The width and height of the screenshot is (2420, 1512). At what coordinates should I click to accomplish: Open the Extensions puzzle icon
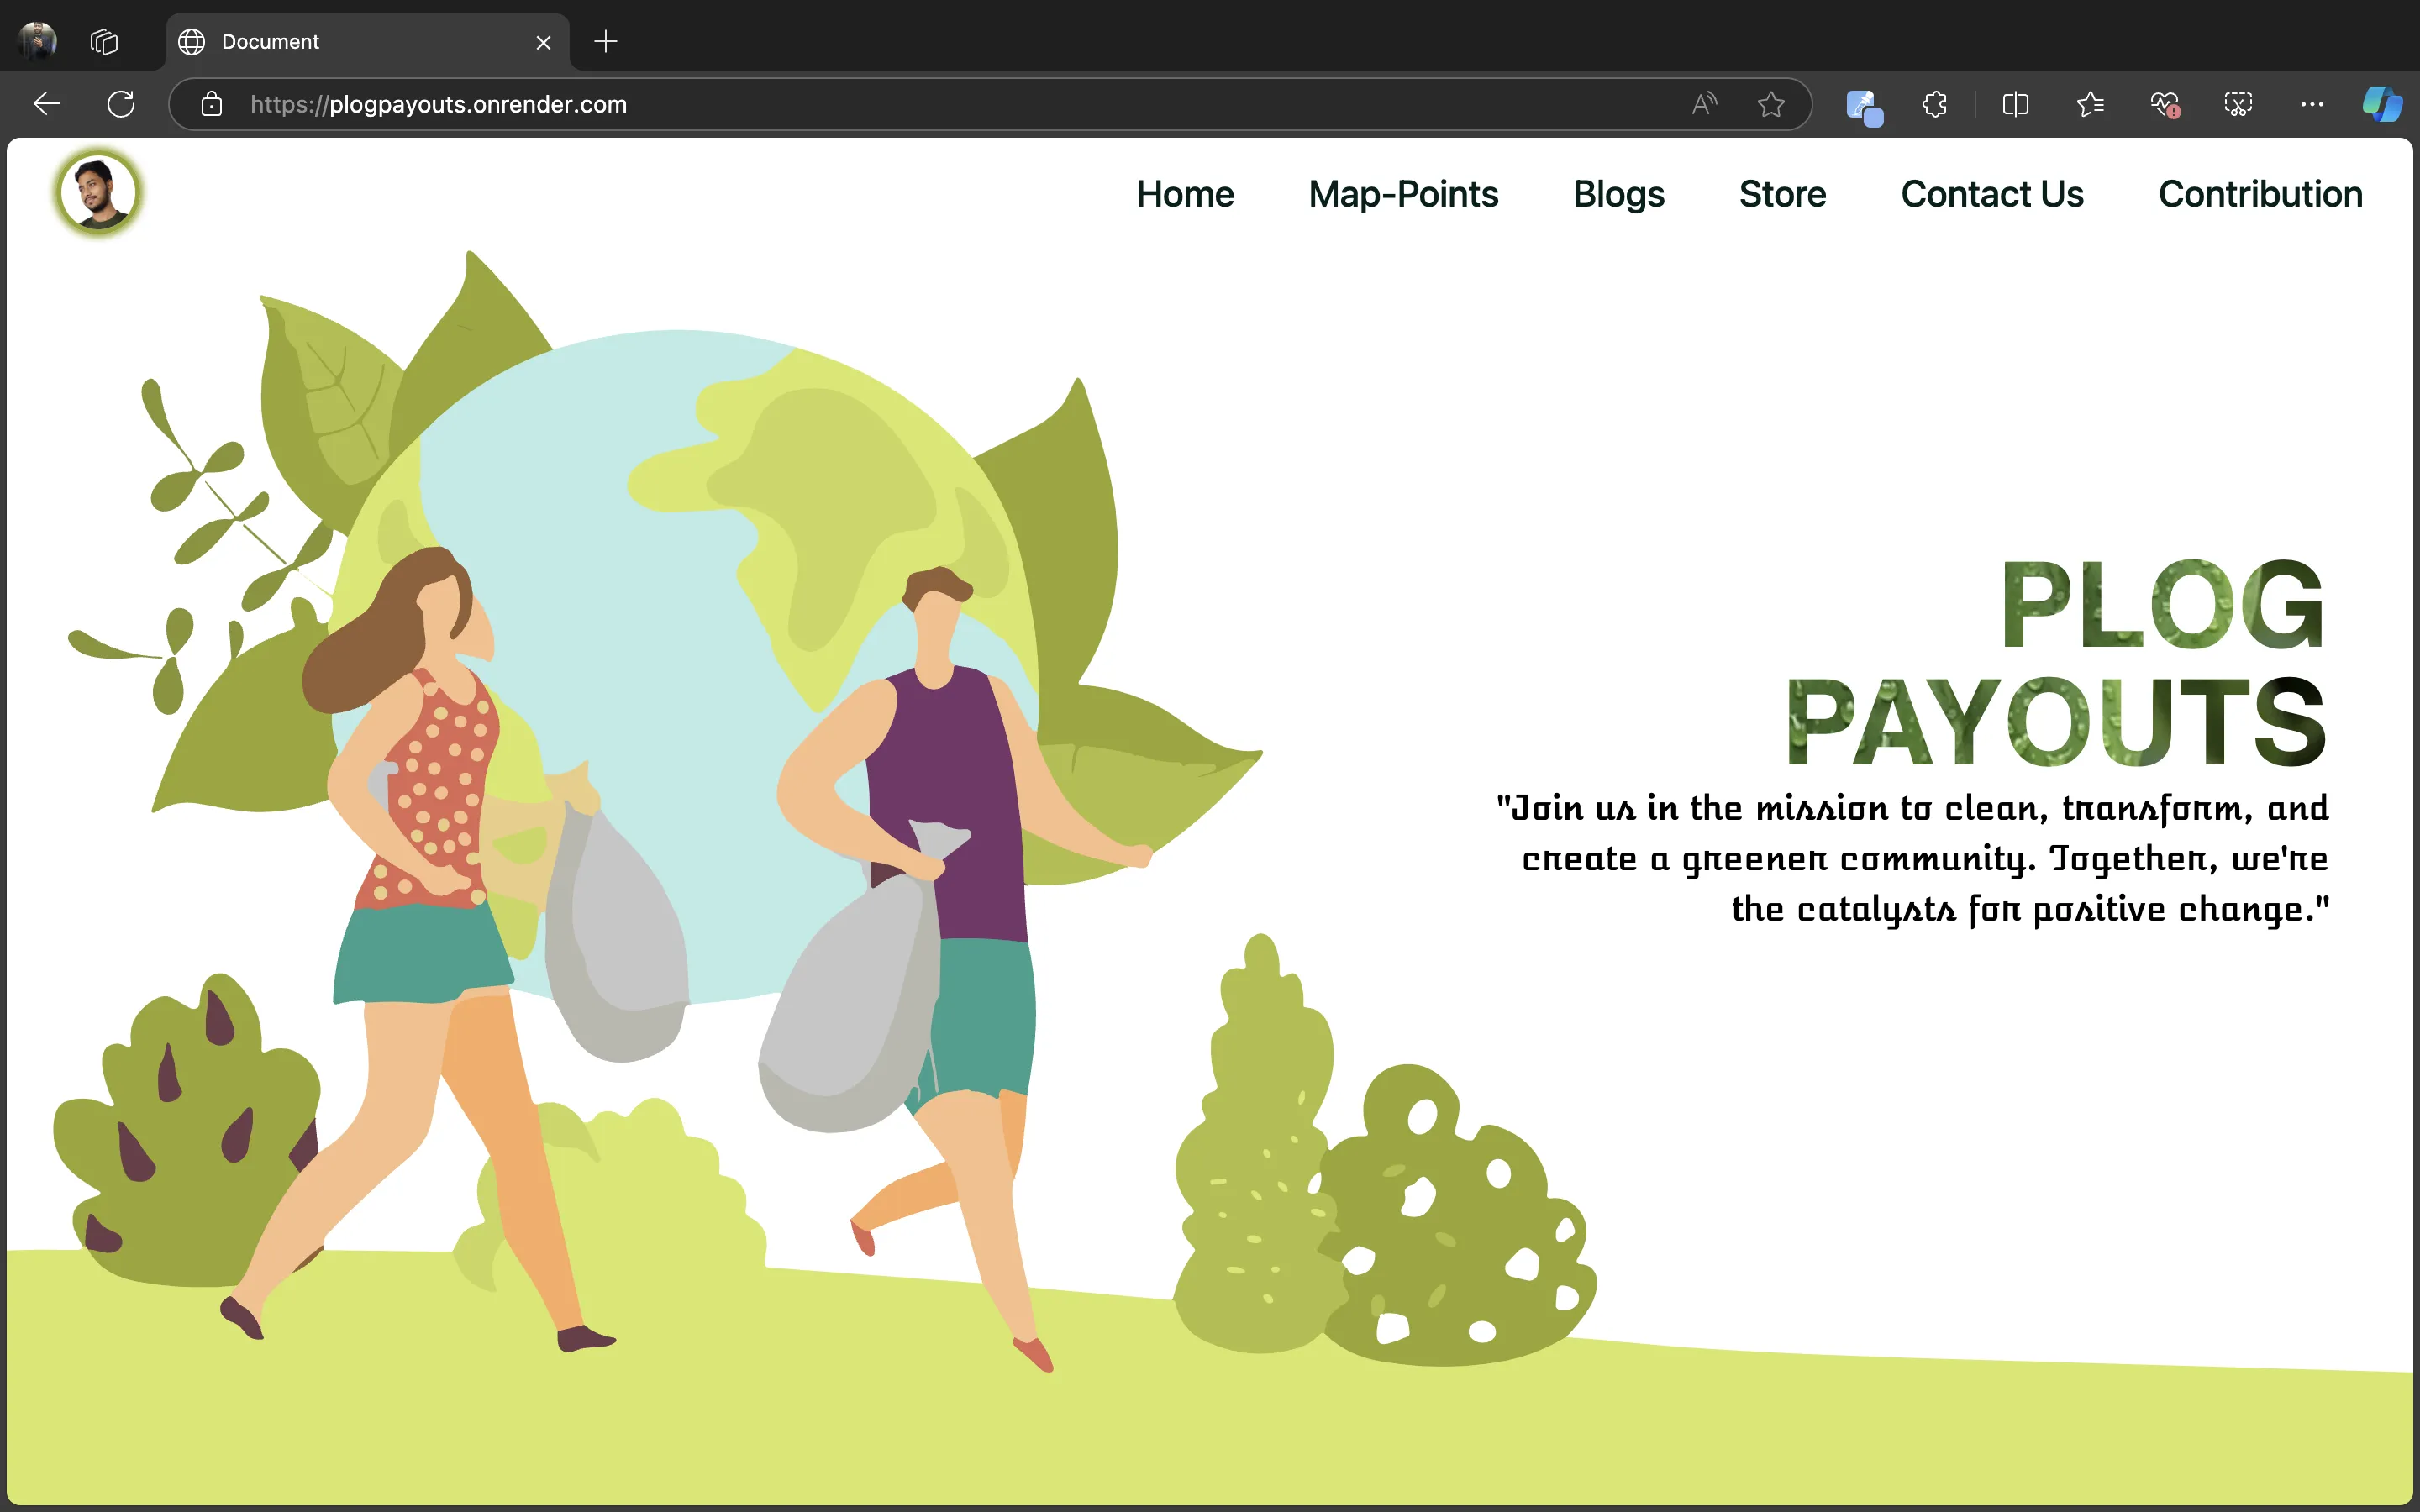tap(1935, 104)
